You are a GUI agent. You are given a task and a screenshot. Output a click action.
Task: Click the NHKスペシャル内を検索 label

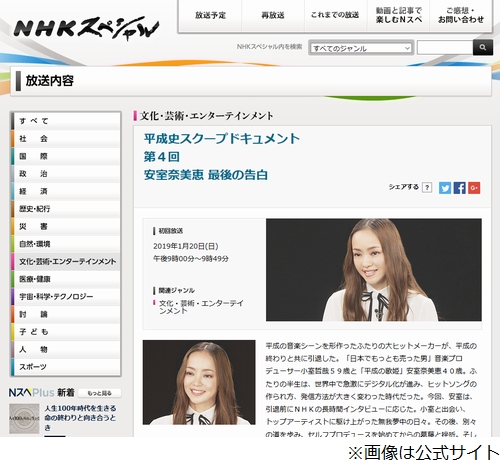269,47
